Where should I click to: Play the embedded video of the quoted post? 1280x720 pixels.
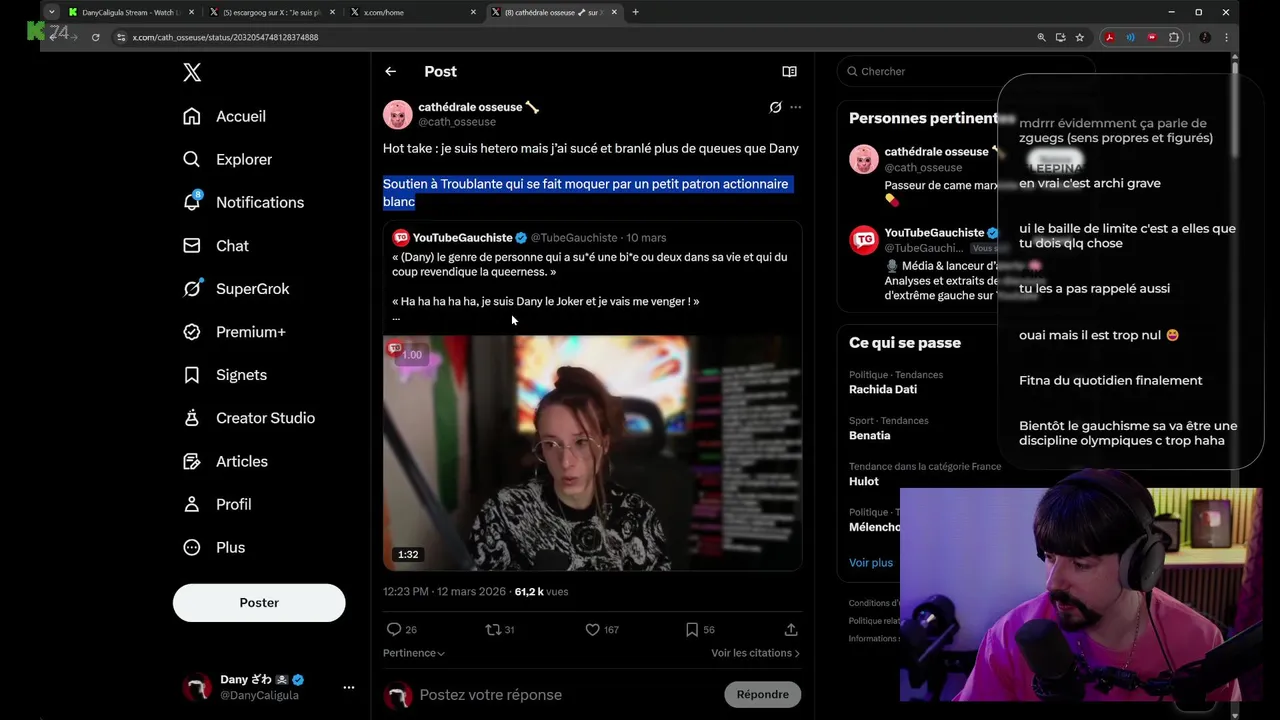(592, 452)
